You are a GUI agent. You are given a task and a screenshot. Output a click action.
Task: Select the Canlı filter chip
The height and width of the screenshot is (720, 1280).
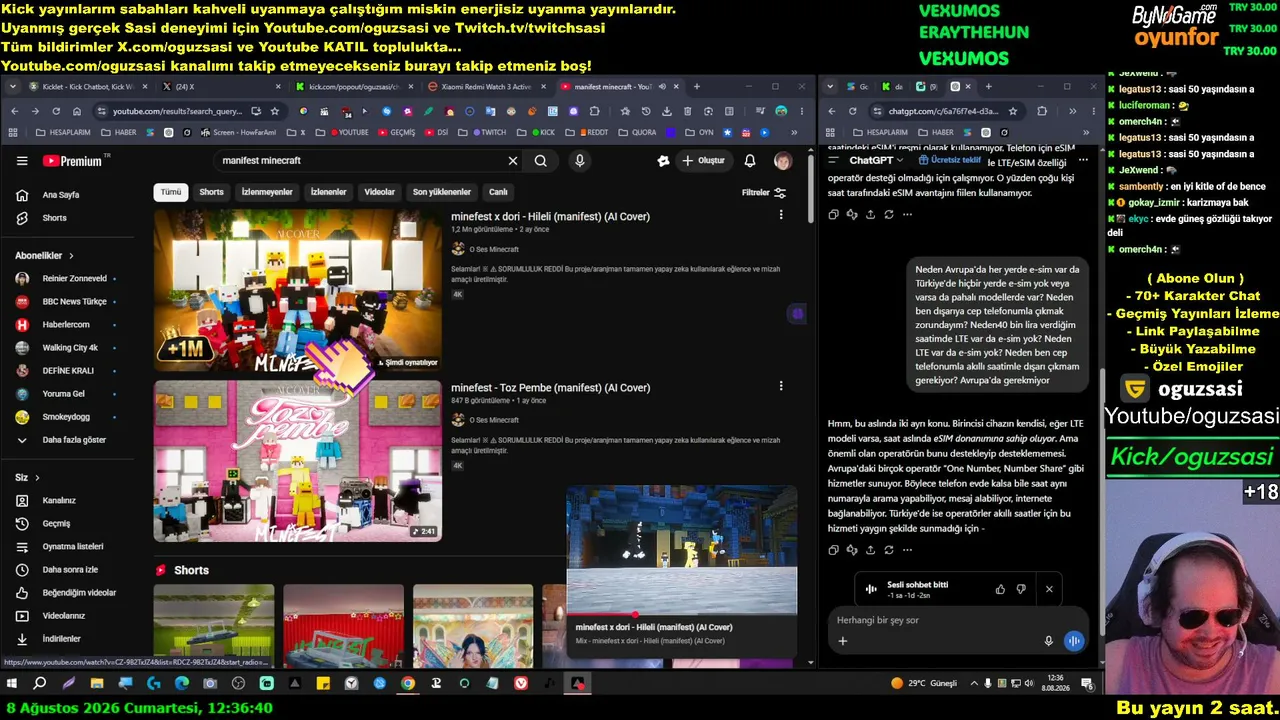click(498, 192)
